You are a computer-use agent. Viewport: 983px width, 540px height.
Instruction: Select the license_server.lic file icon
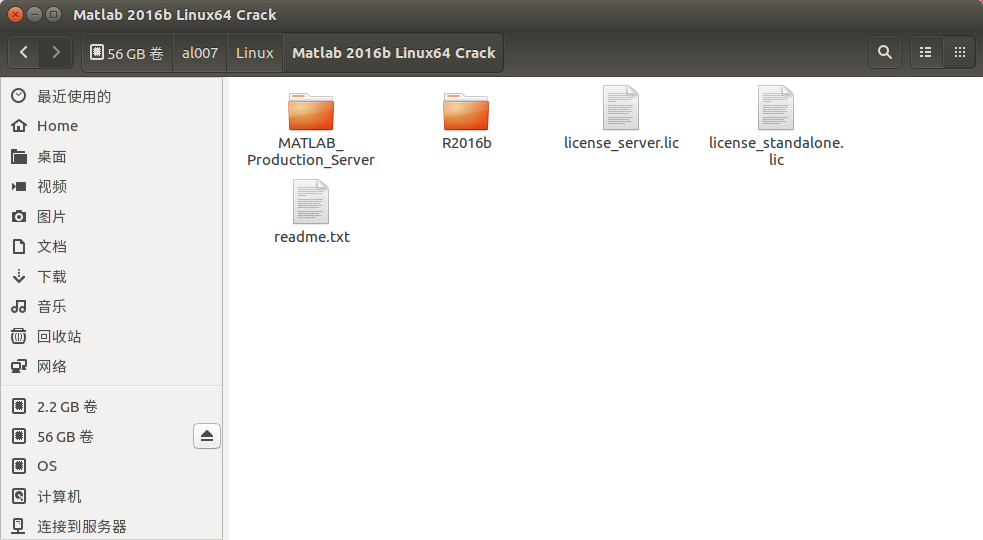point(621,108)
